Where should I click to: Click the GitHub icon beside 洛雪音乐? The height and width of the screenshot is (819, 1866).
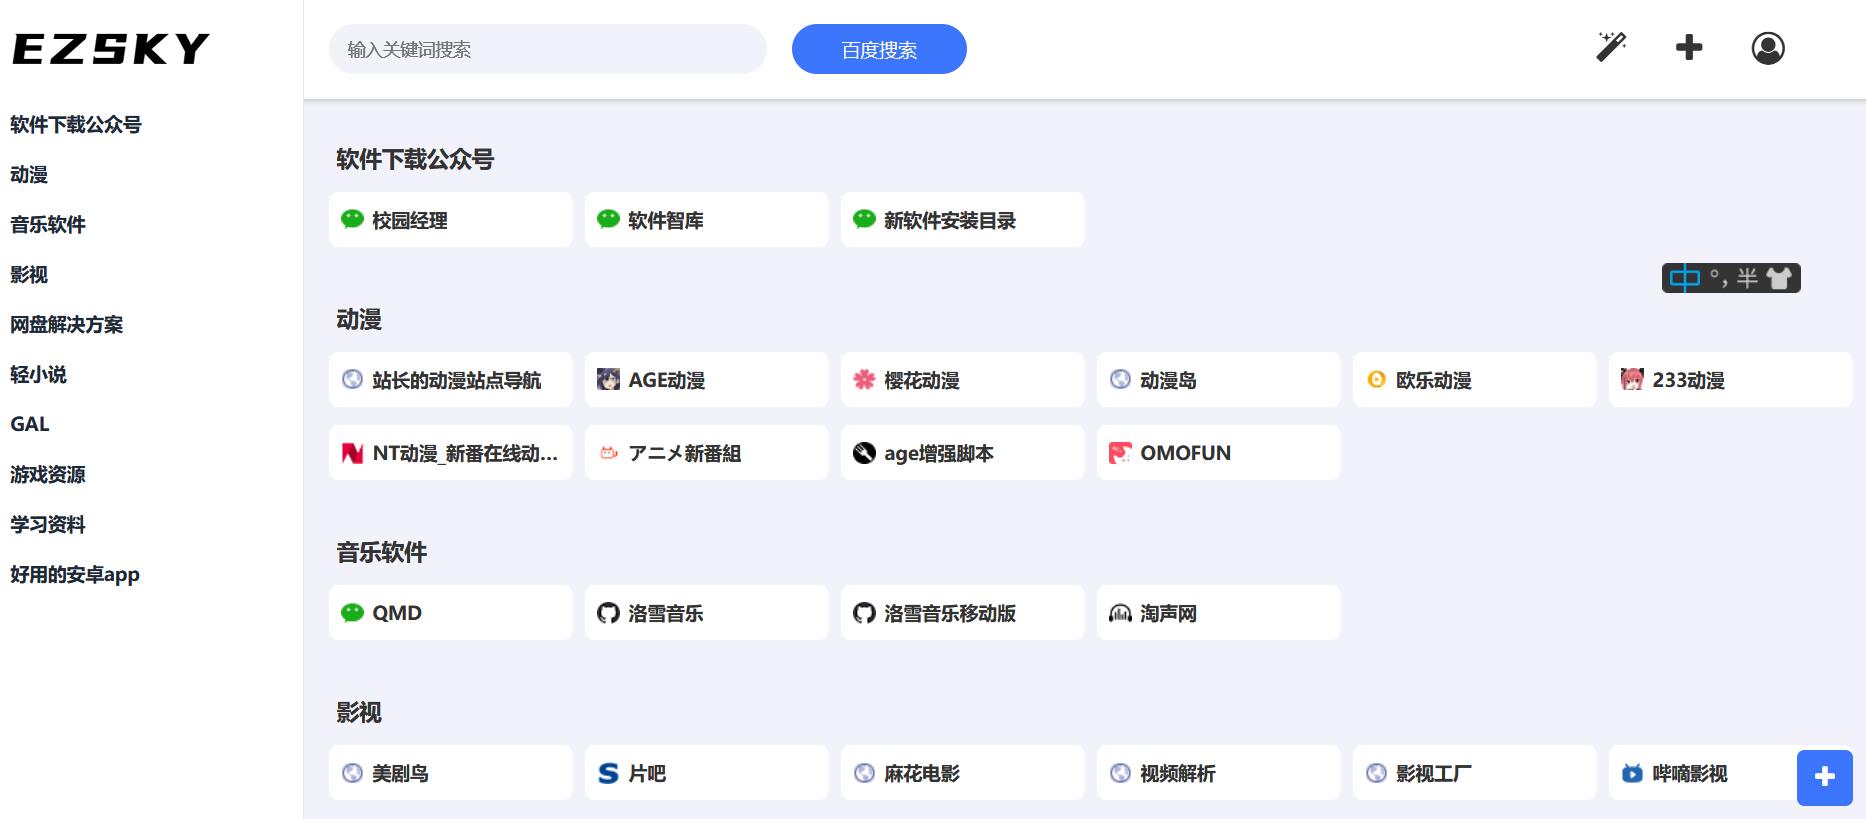608,613
